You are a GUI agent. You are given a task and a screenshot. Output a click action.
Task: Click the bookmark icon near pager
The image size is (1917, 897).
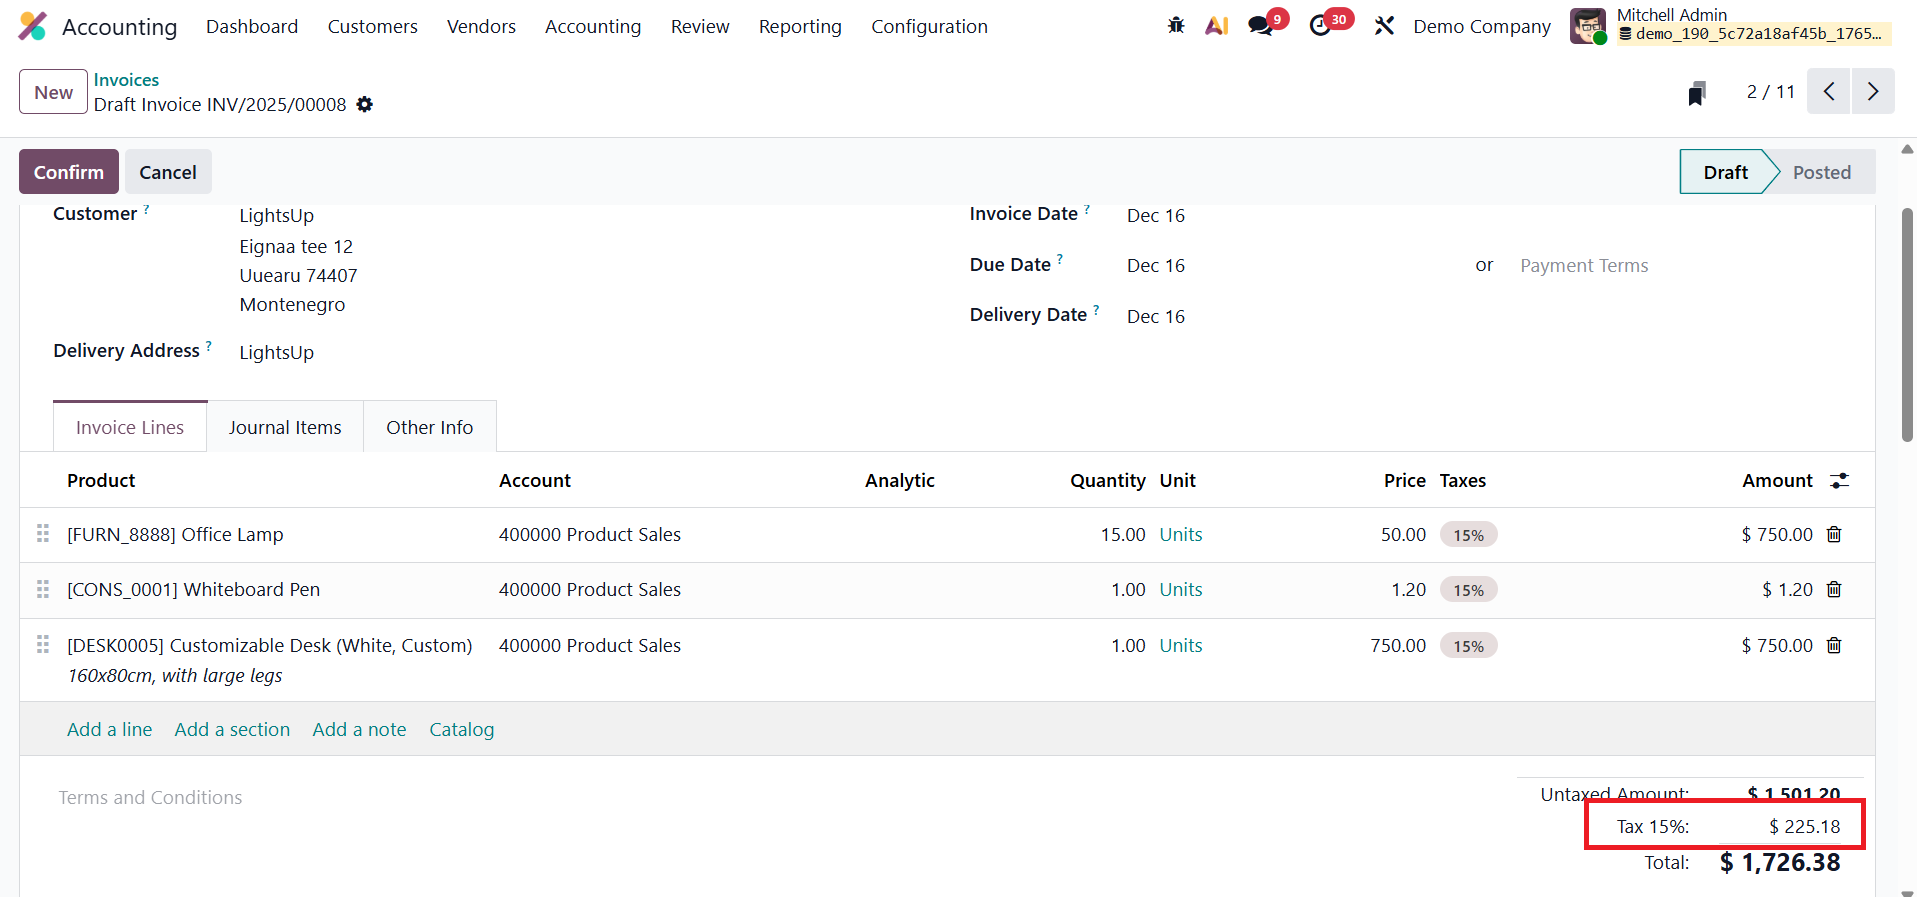(1696, 93)
